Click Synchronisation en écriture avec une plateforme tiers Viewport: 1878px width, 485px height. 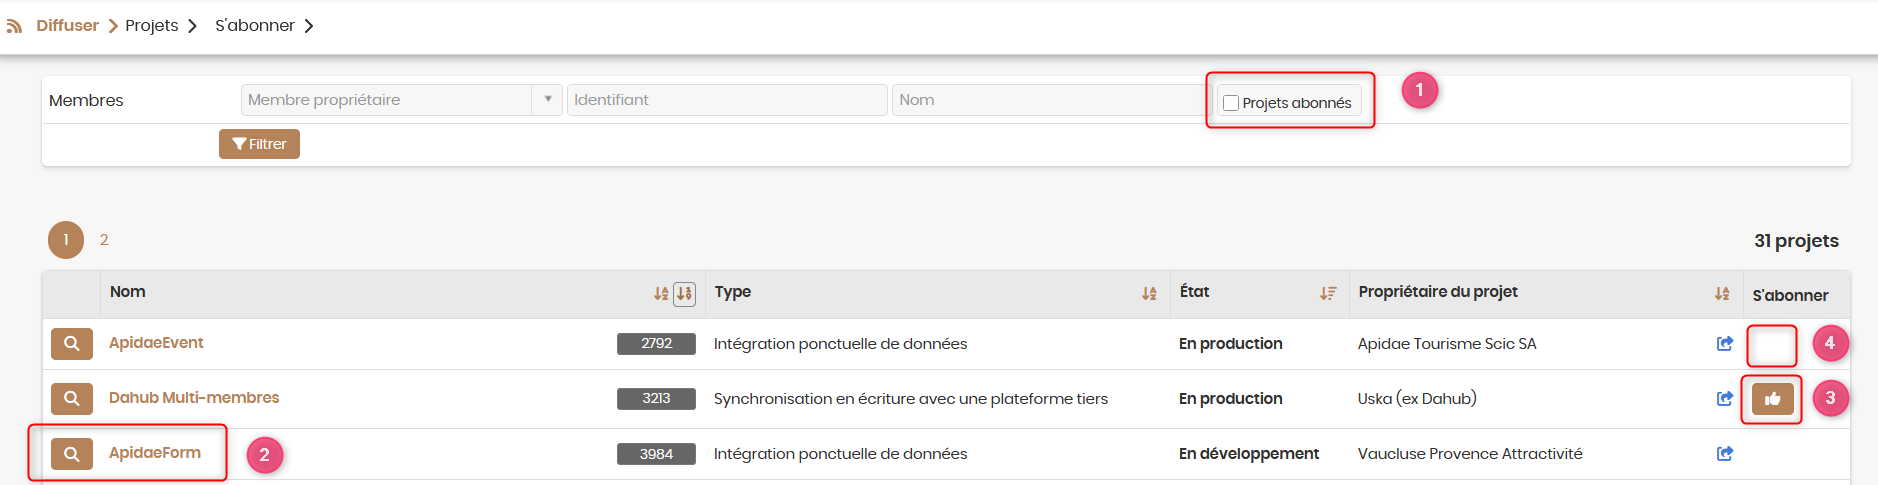pos(911,398)
